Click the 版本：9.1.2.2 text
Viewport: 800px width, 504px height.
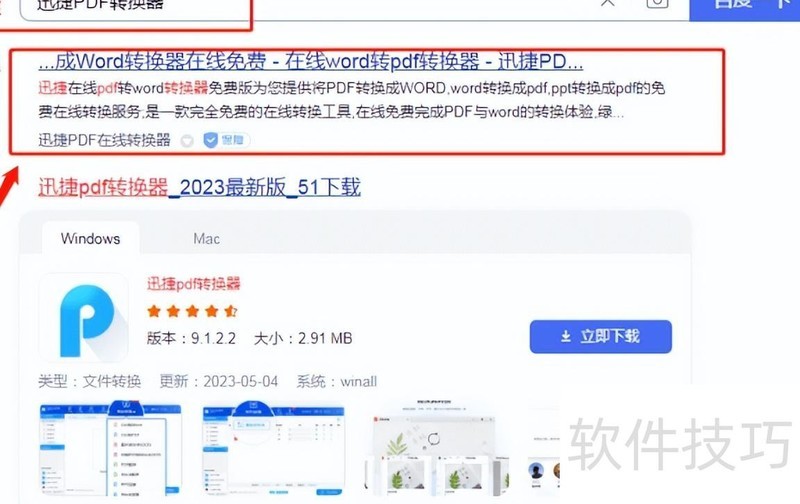pos(191,338)
